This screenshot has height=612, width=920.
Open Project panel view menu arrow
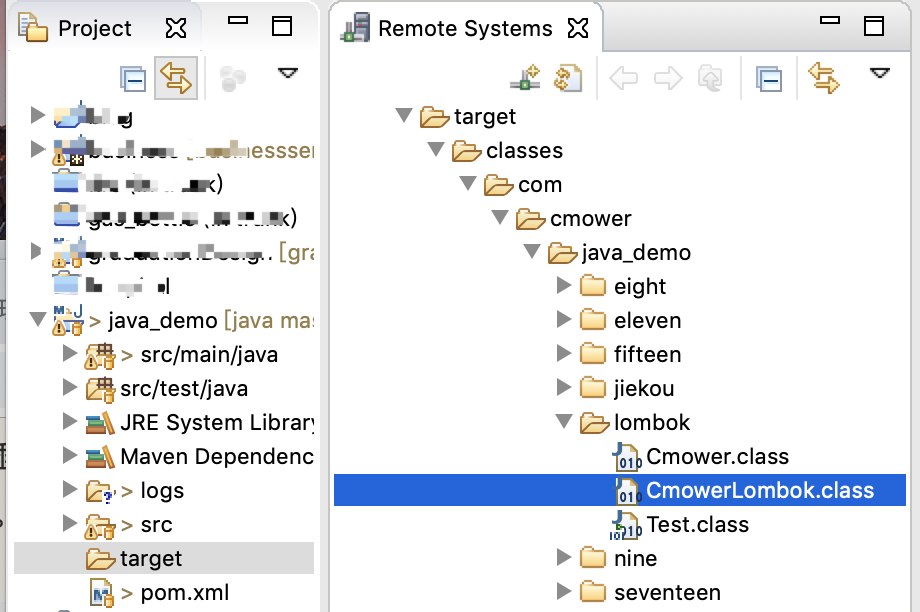click(288, 73)
